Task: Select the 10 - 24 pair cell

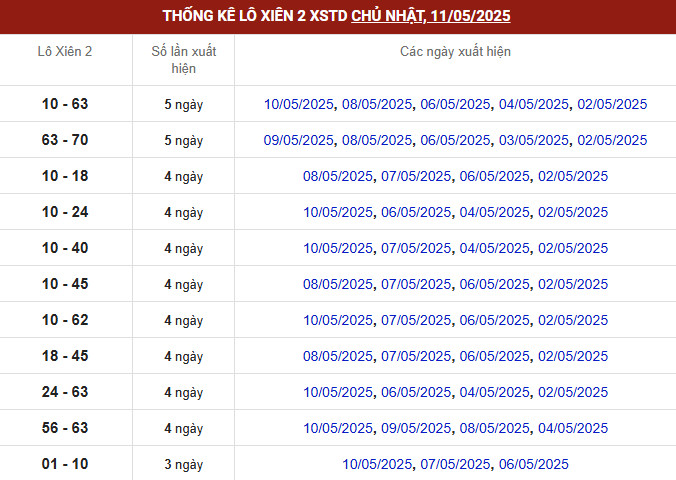Action: click(x=65, y=212)
